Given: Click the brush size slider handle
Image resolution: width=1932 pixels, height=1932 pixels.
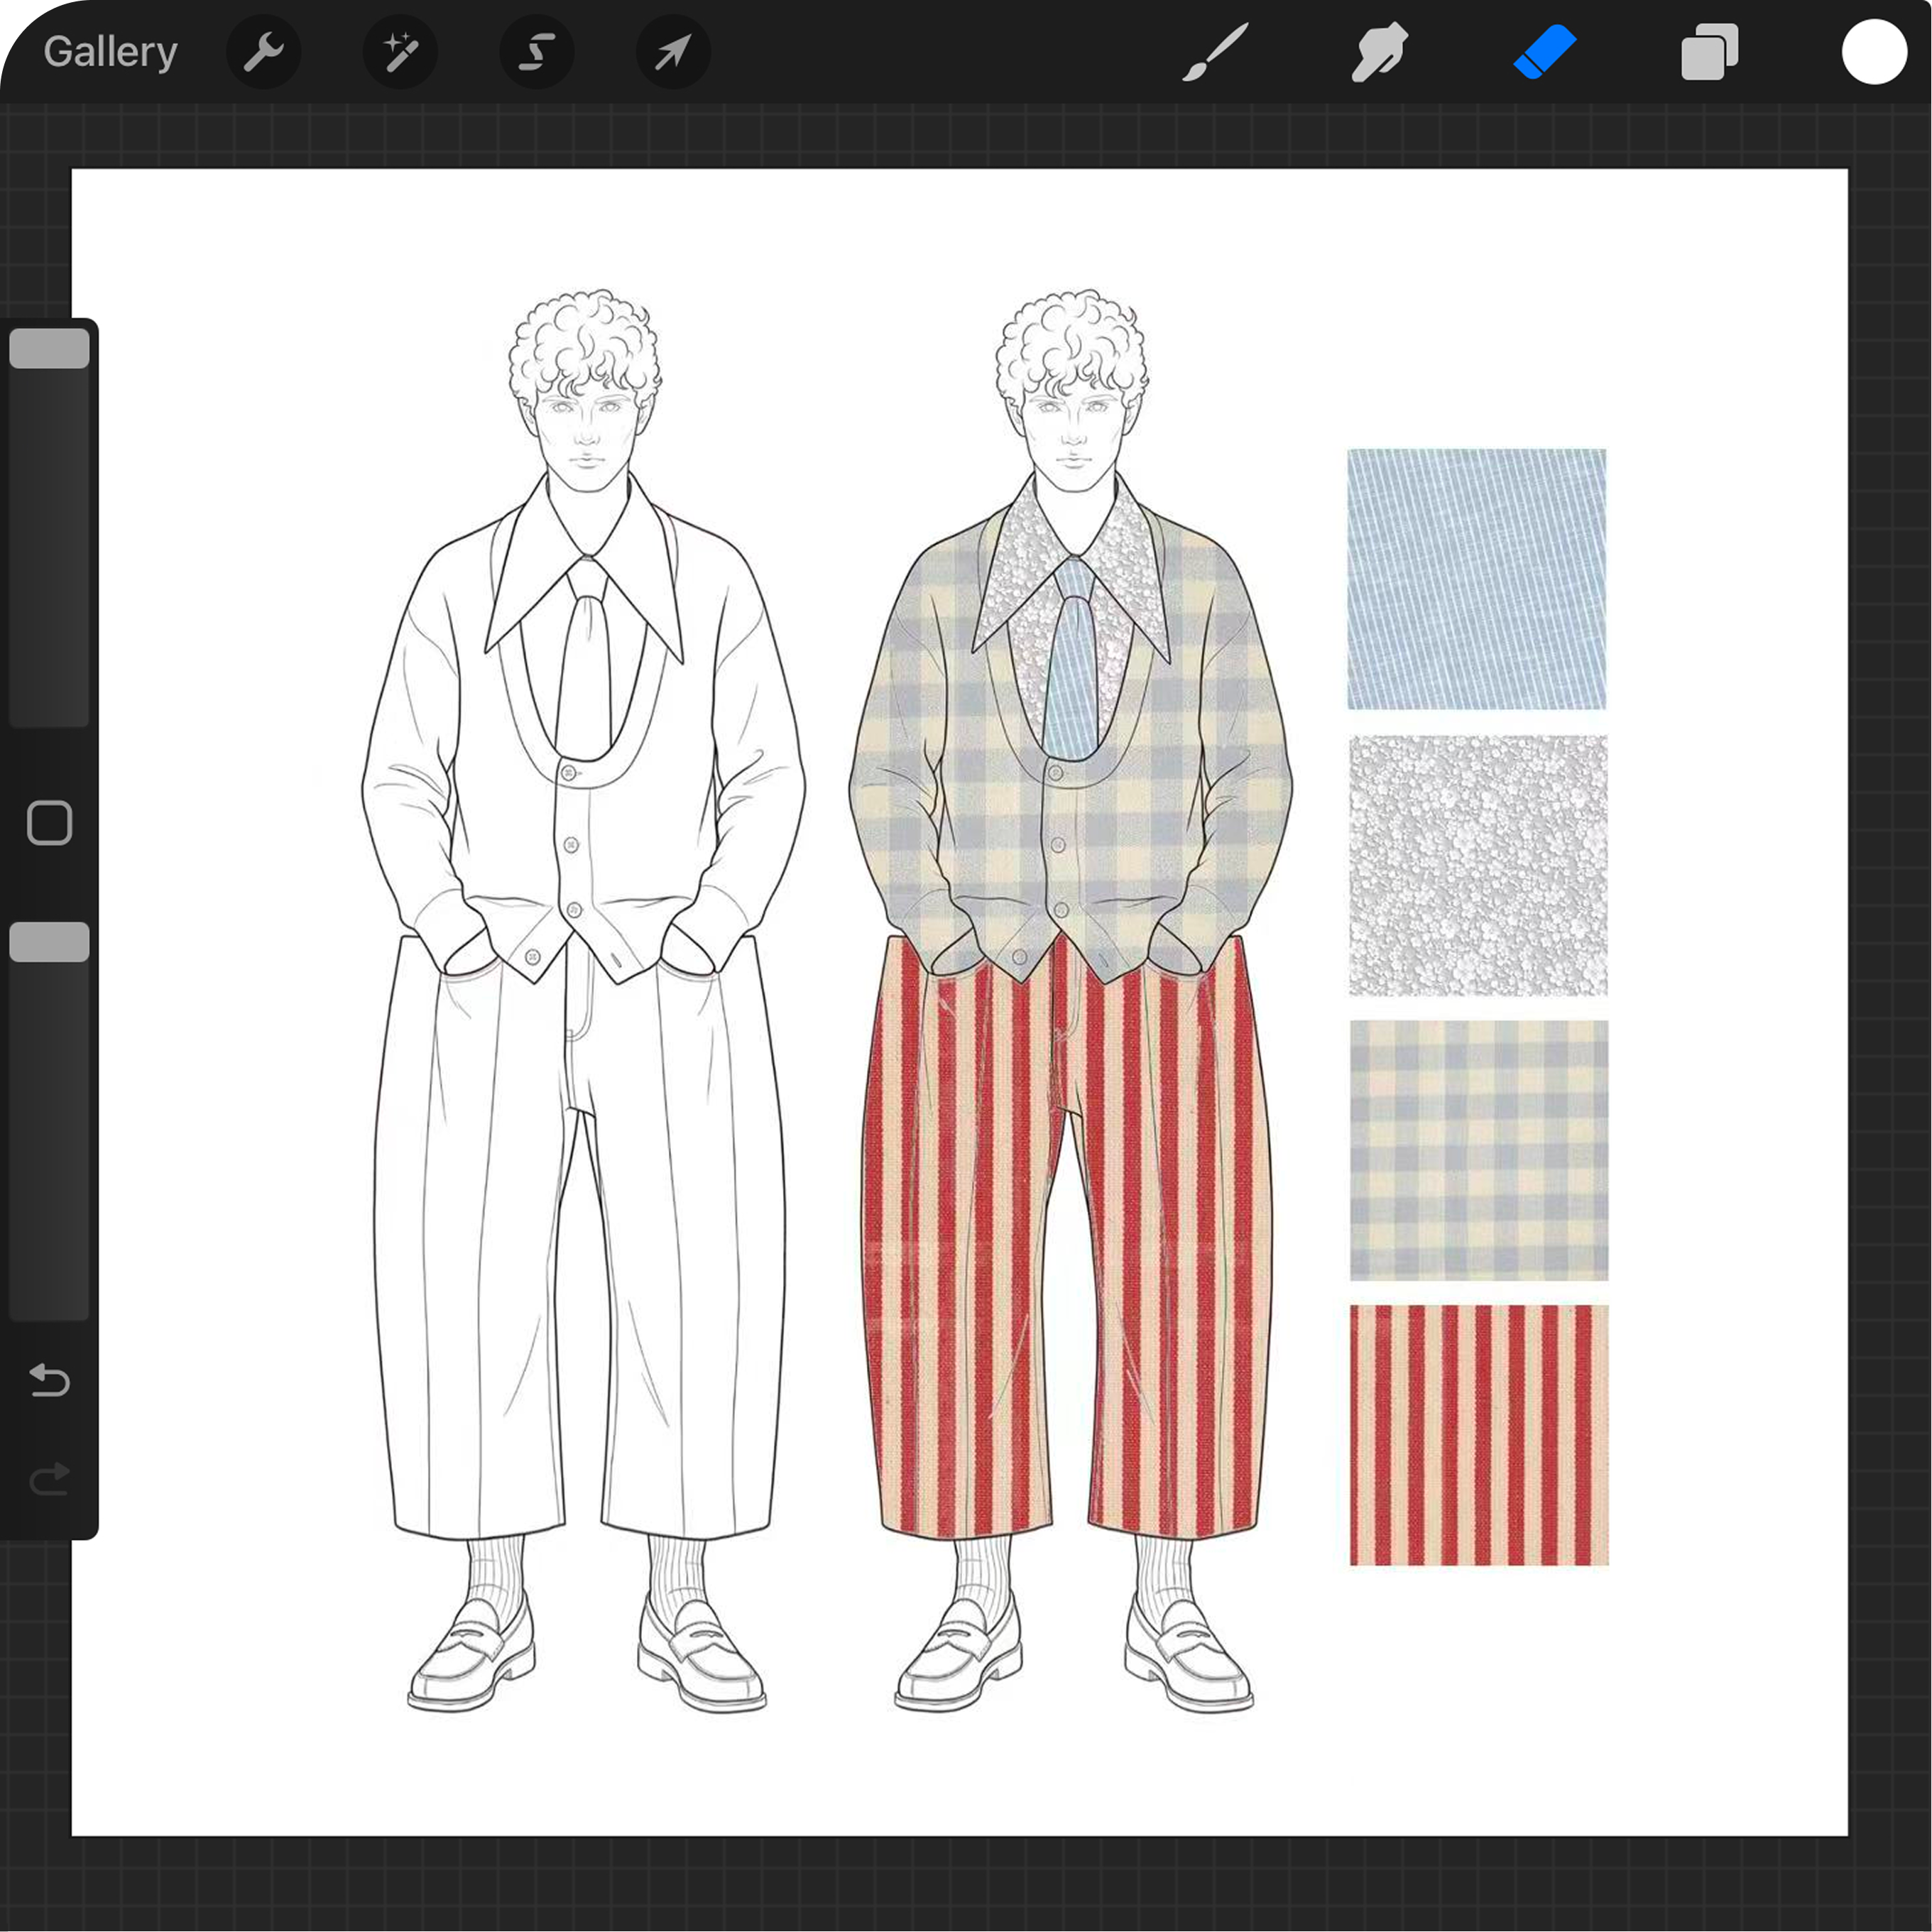Looking at the screenshot, I should [x=49, y=348].
